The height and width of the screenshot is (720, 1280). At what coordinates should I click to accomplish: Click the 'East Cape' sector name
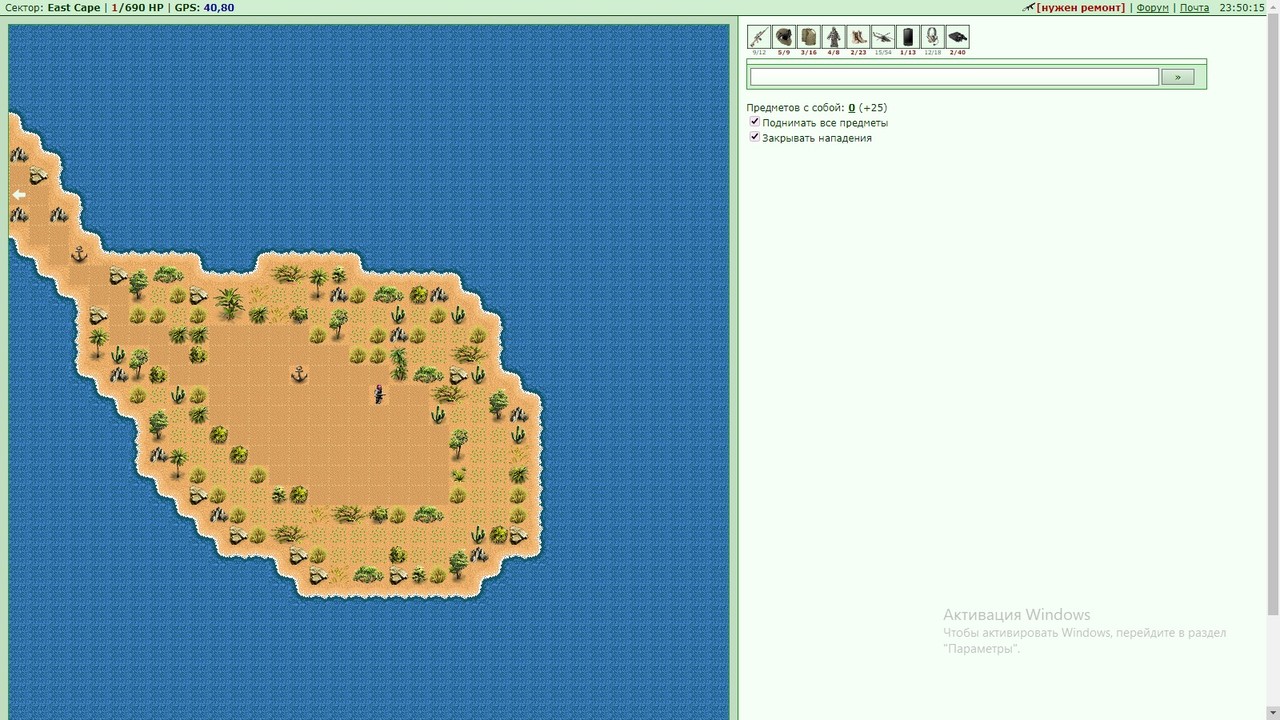coord(74,8)
